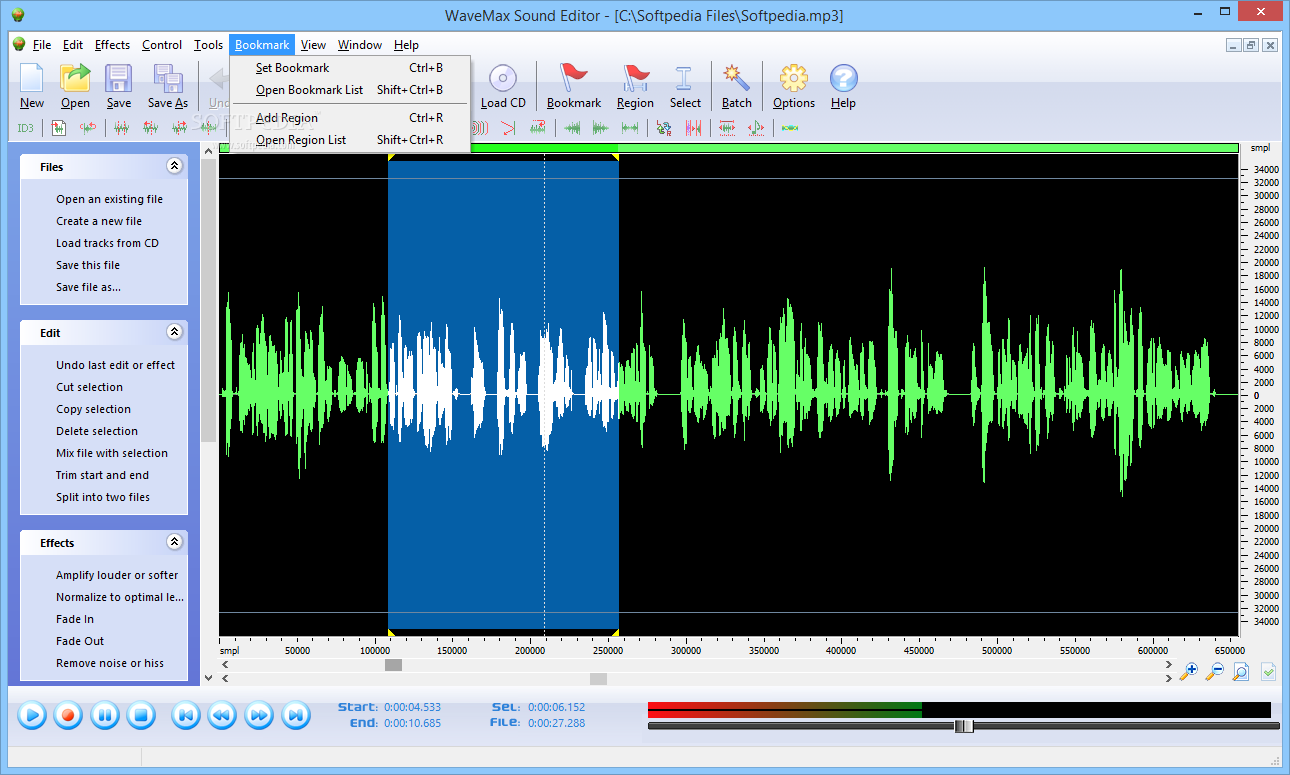Click the upper horizontal scrollbar left arrow

[x=226, y=665]
